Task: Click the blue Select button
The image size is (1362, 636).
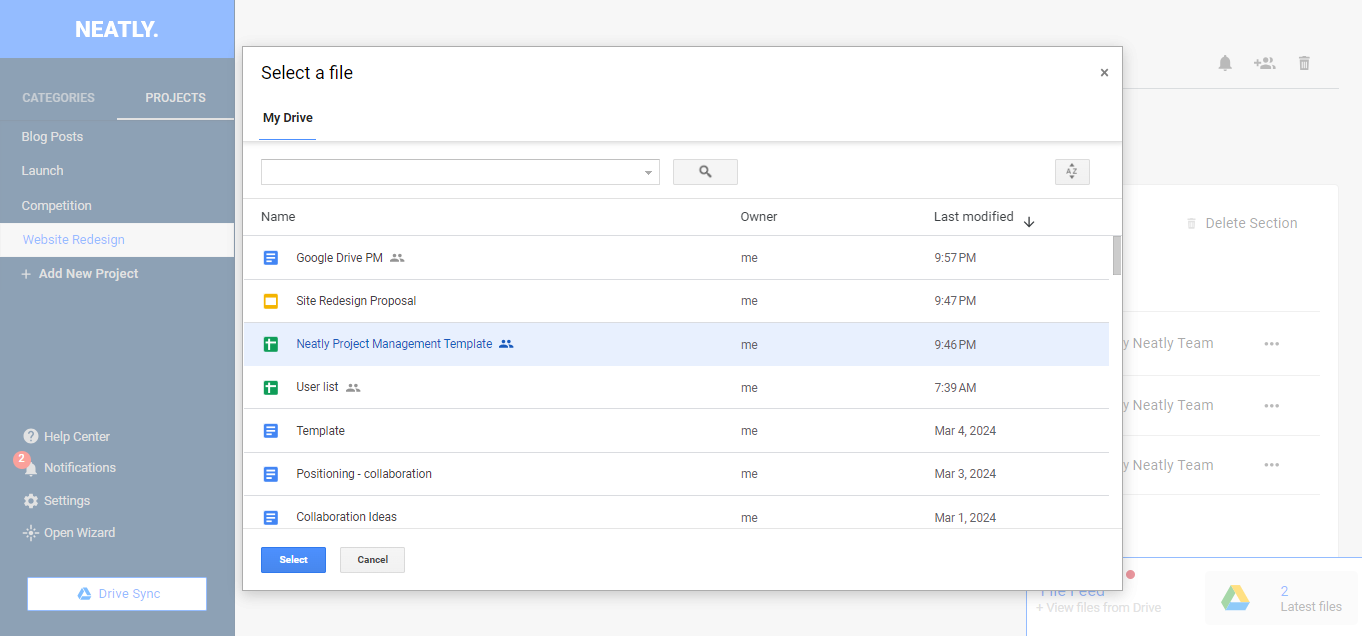Action: (293, 560)
